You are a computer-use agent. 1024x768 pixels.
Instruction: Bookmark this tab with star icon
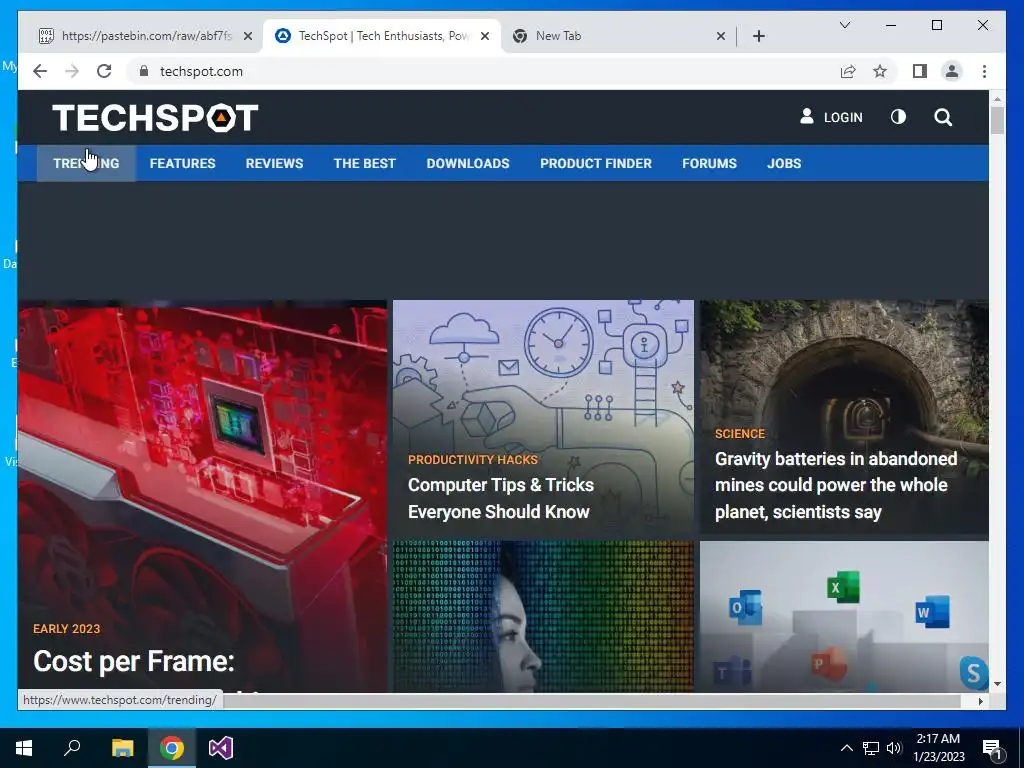click(880, 71)
